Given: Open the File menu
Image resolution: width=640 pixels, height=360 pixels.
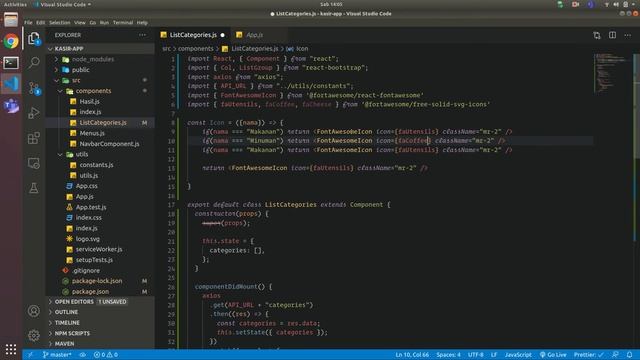Looking at the screenshot, I should (28, 23).
